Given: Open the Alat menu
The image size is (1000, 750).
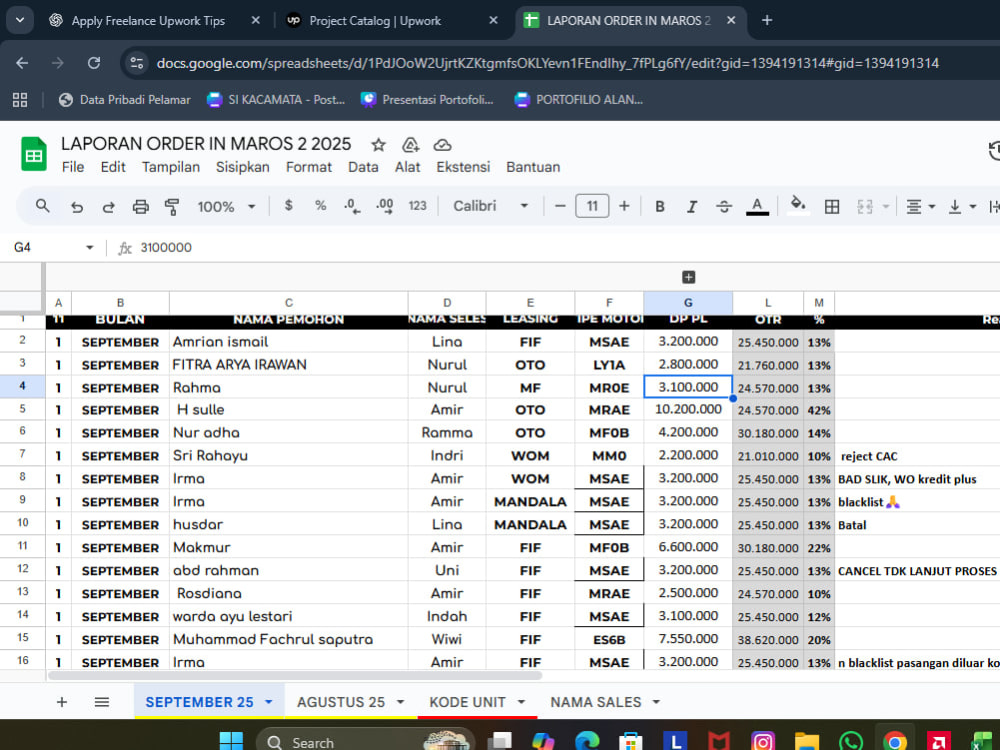Looking at the screenshot, I should (408, 167).
